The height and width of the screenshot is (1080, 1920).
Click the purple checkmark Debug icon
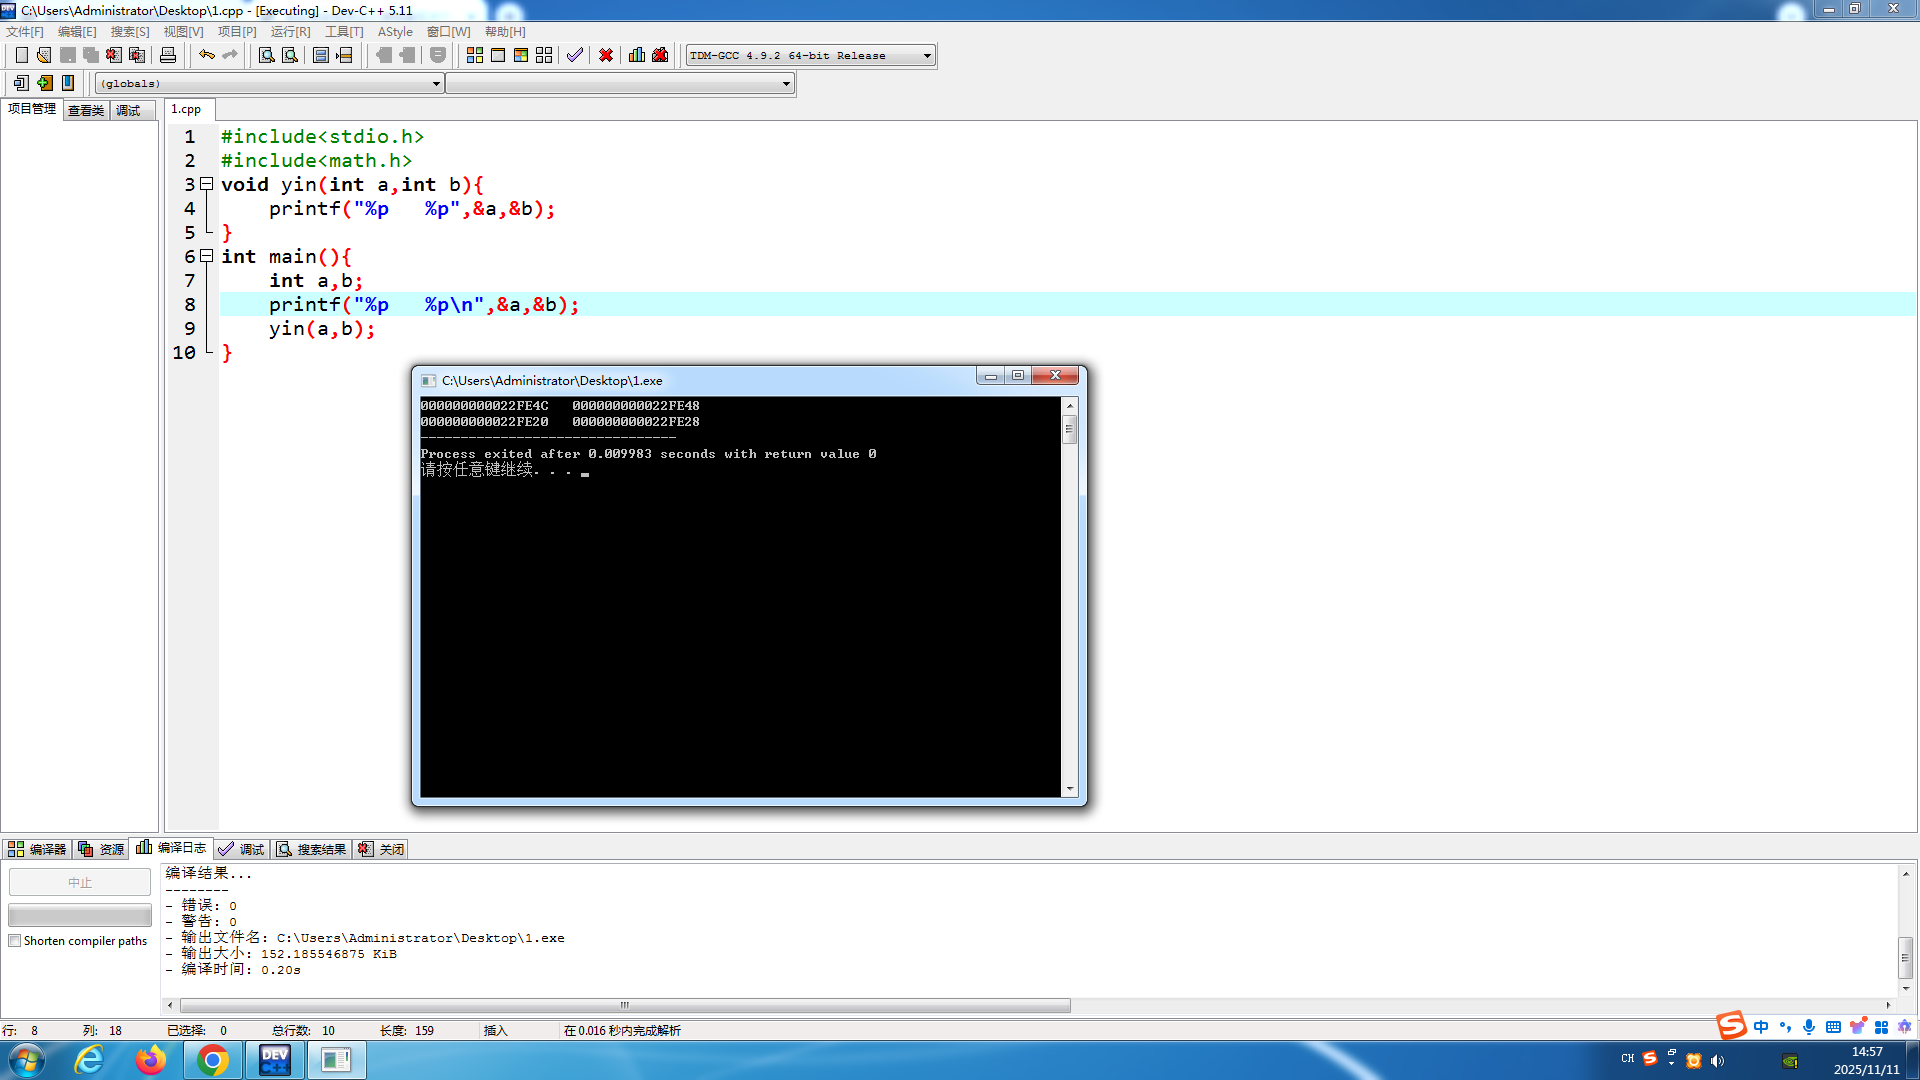(x=575, y=55)
